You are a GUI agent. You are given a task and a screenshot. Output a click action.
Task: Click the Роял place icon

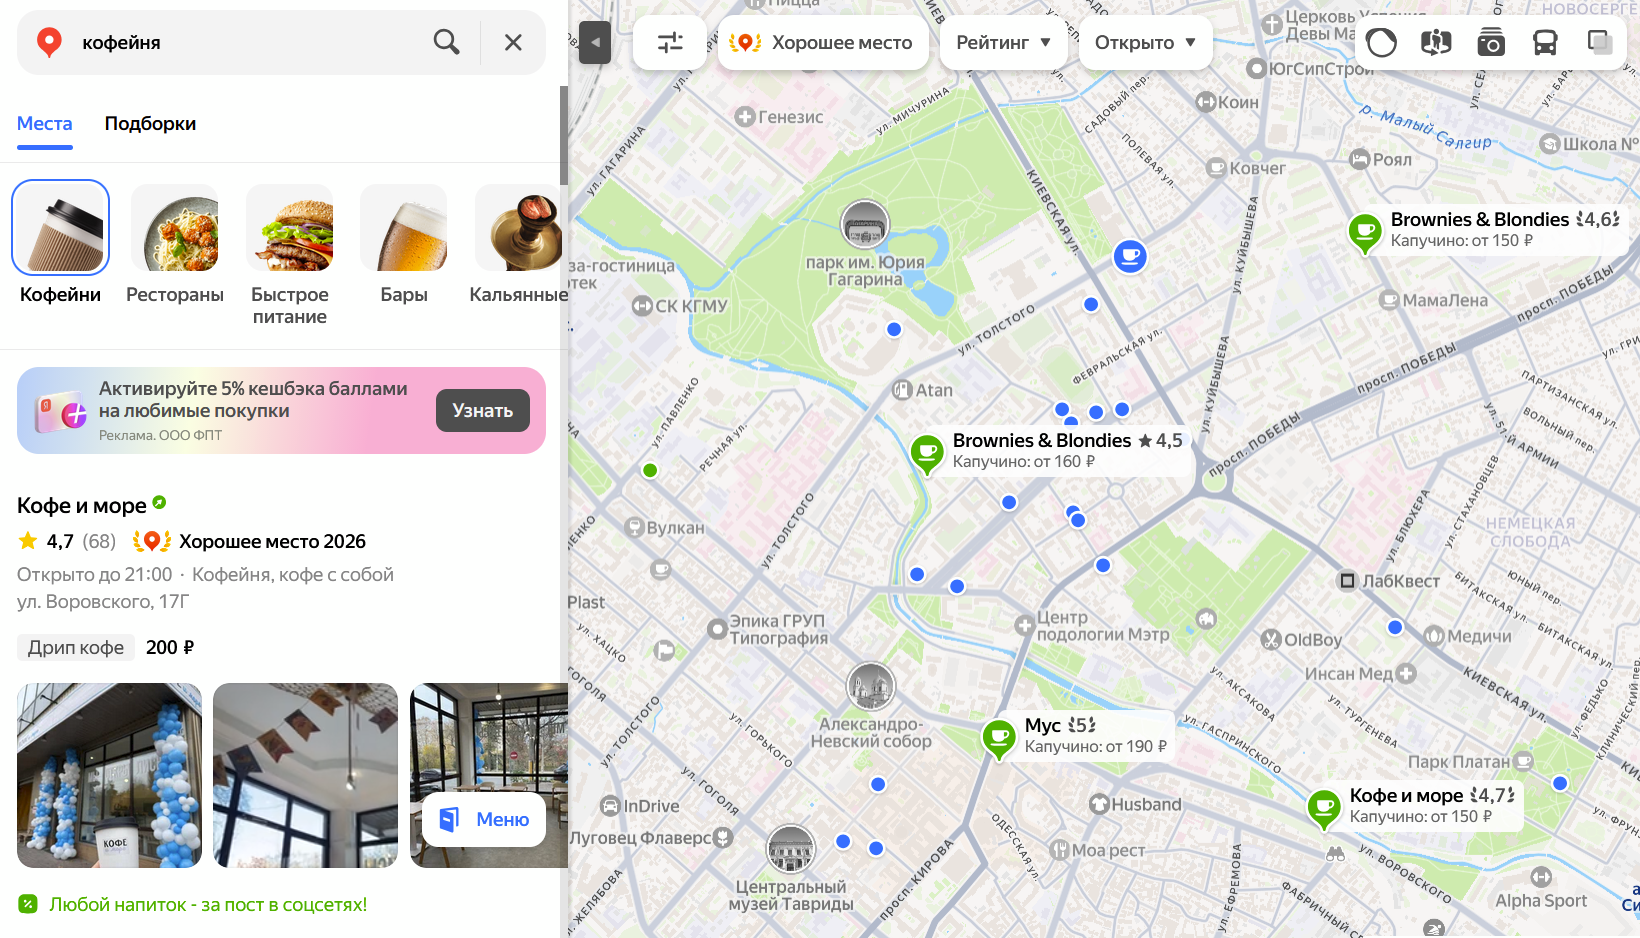click(x=1359, y=159)
